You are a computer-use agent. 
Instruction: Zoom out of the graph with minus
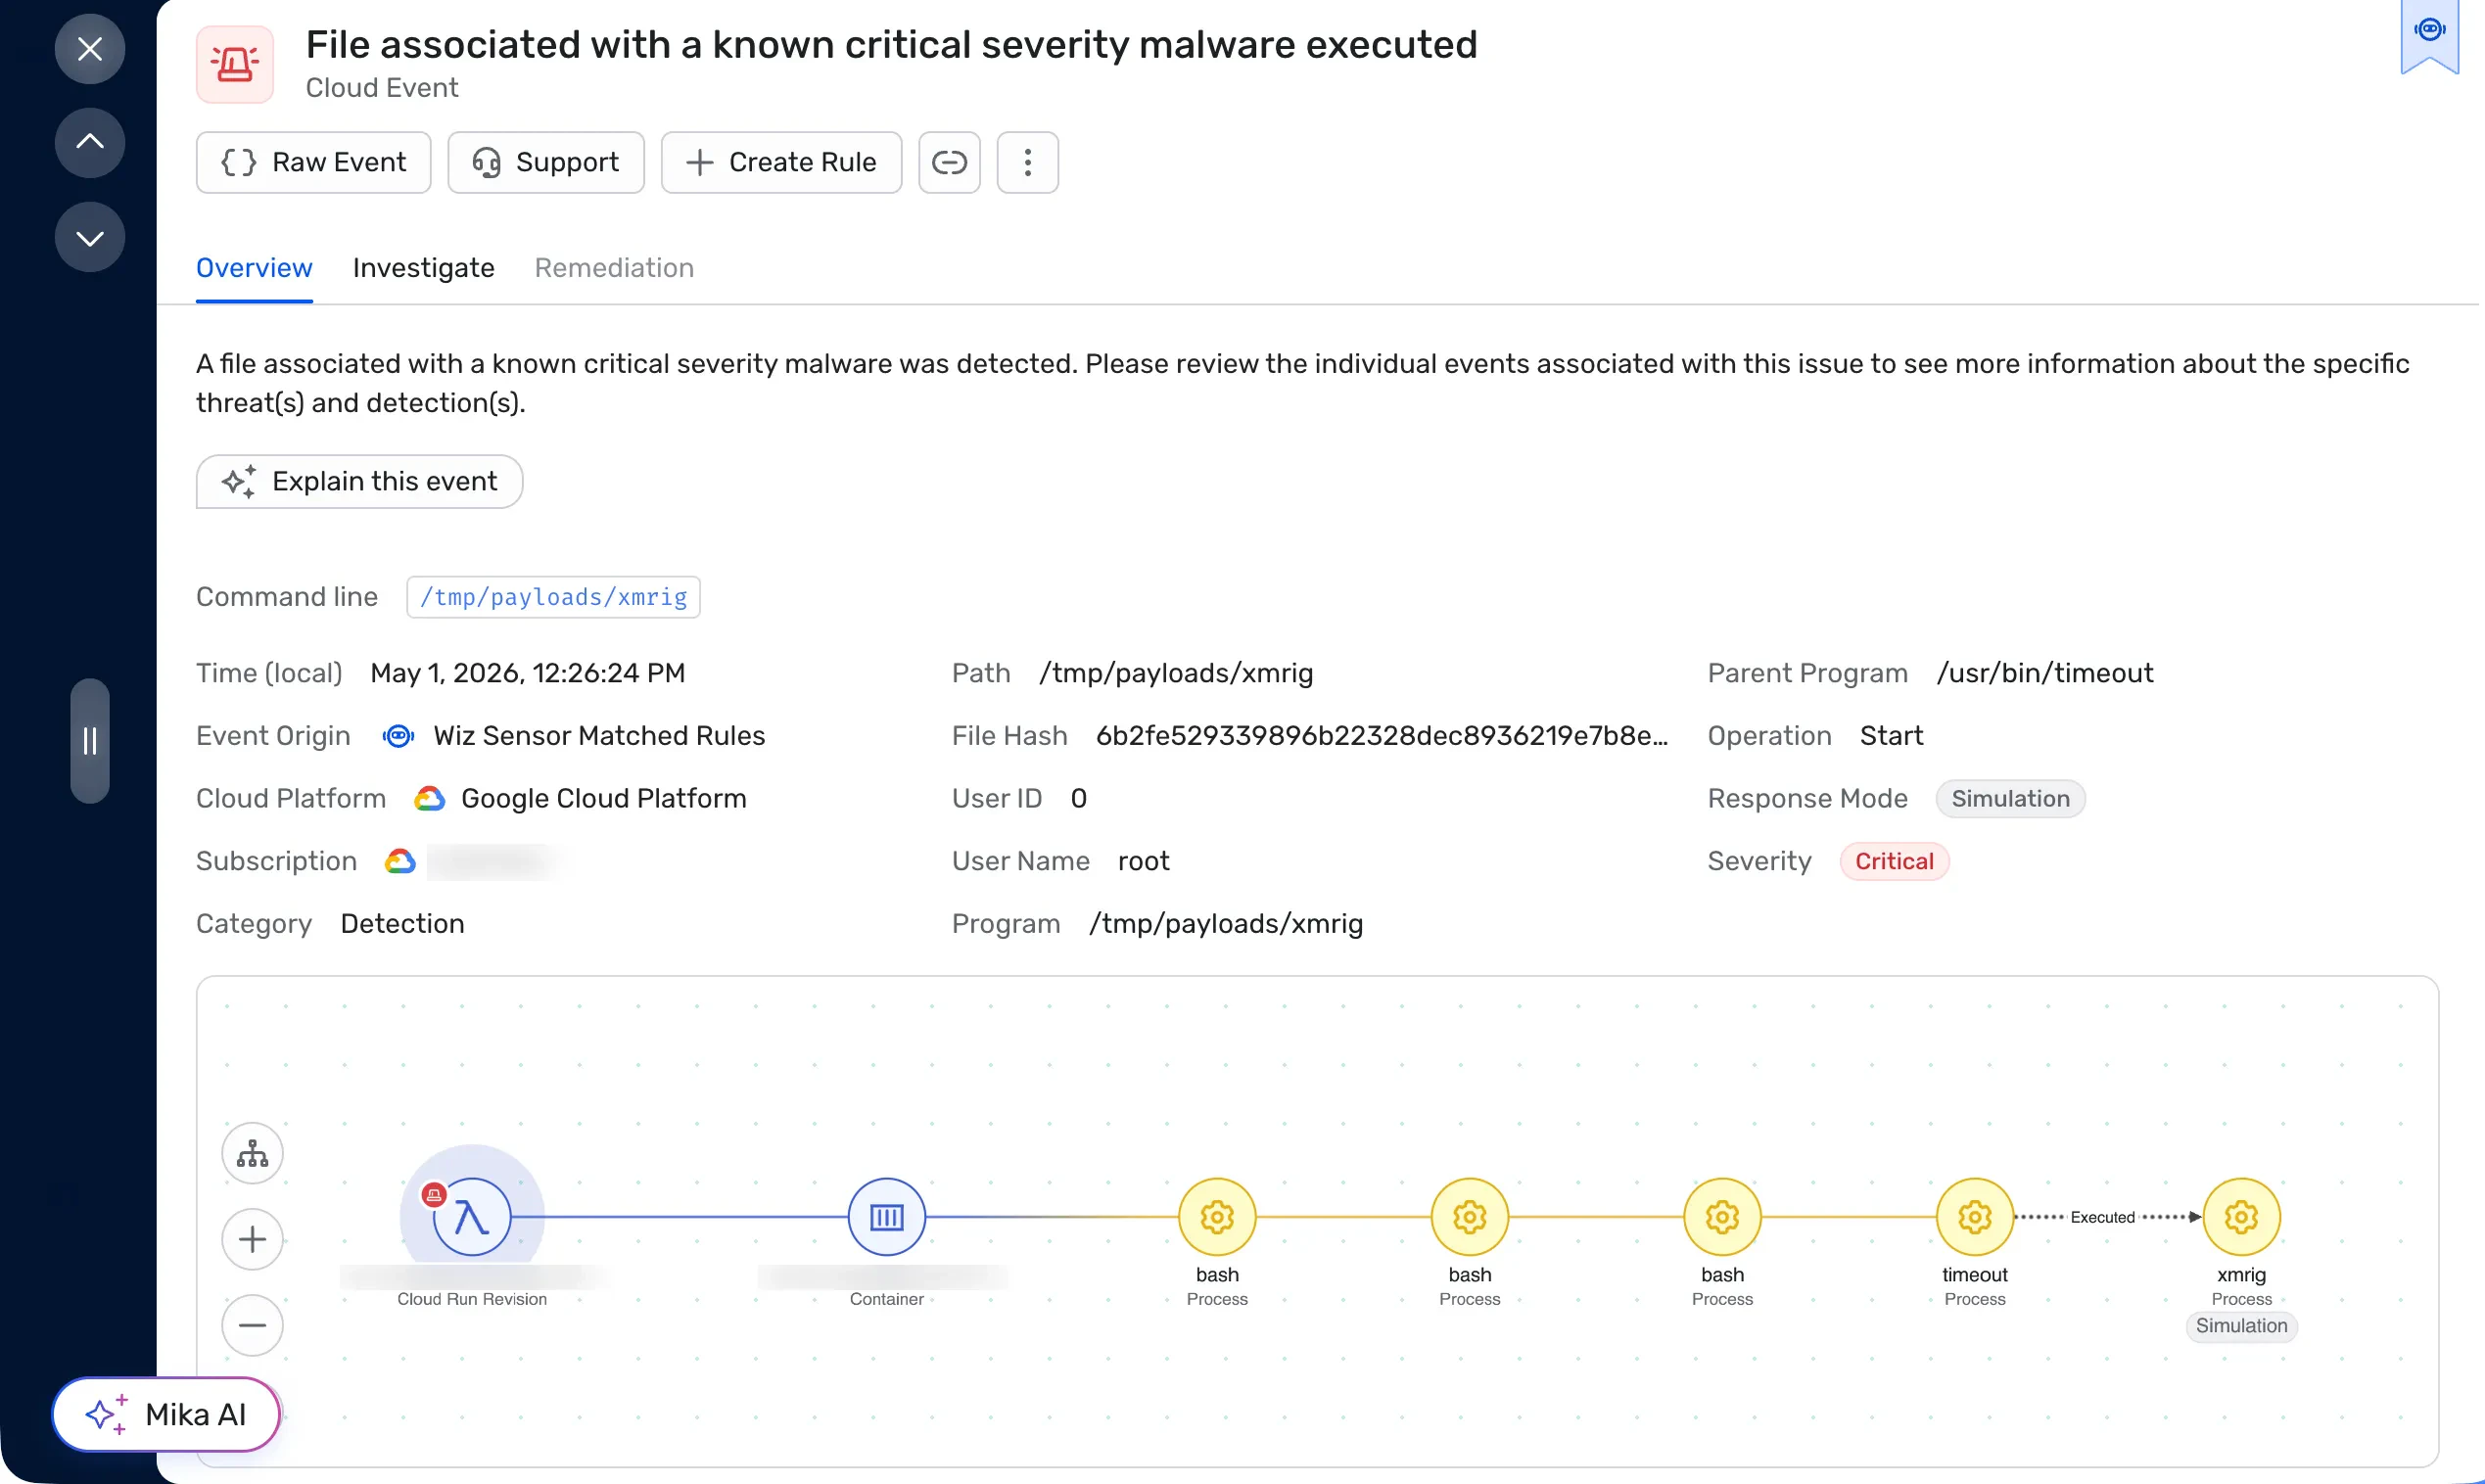click(x=252, y=1325)
